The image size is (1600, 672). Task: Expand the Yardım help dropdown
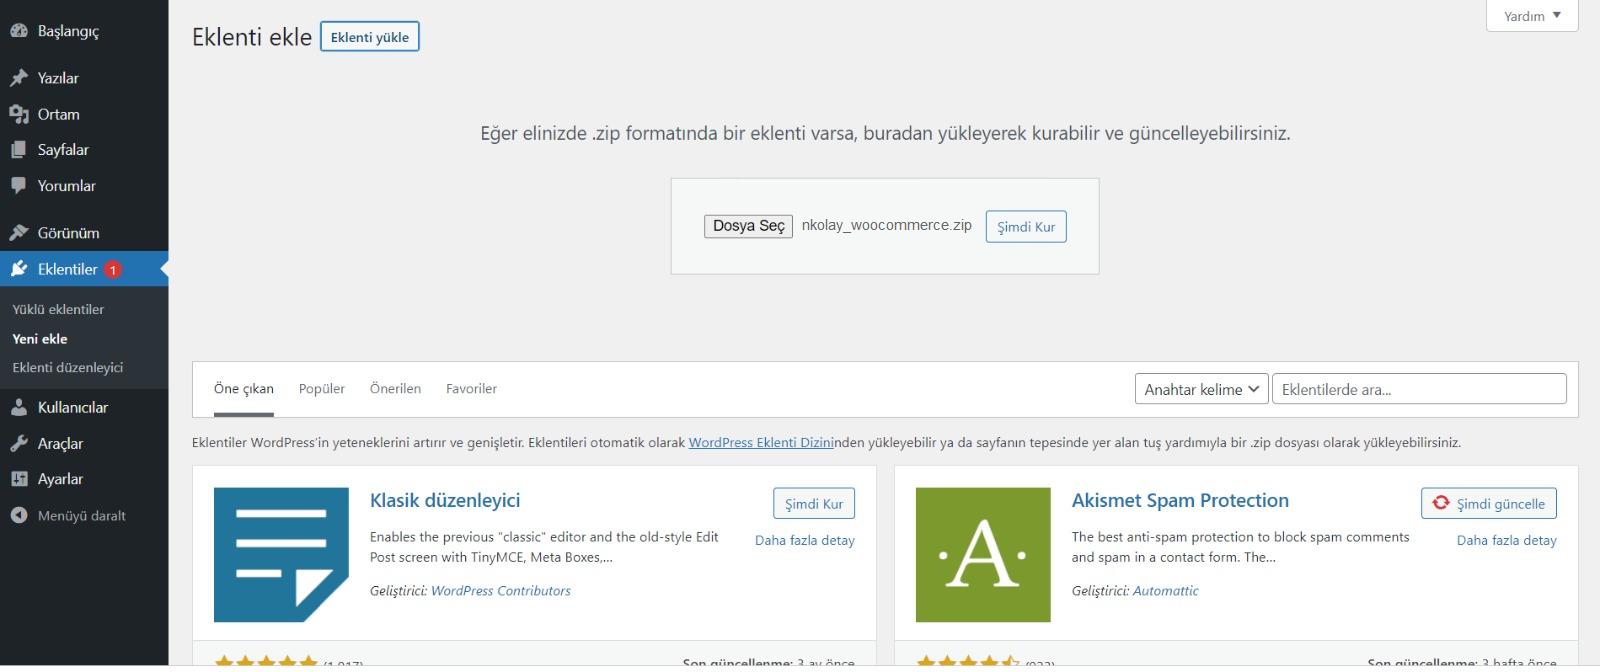pos(1531,16)
